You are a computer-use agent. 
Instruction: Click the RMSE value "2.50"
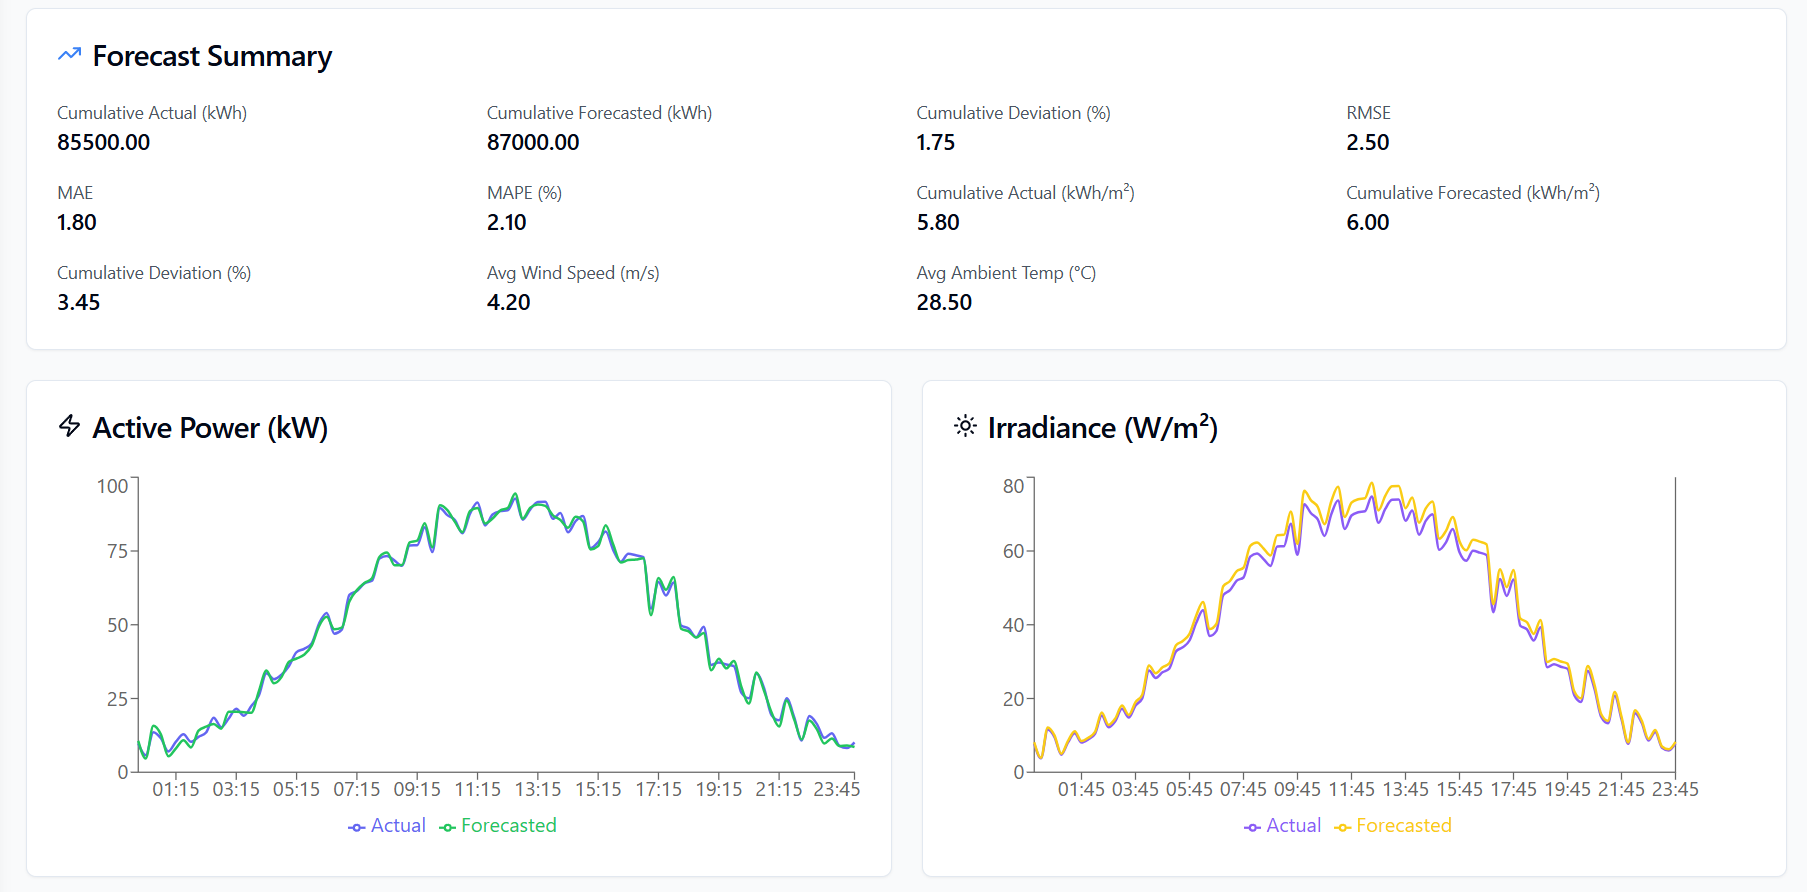pos(1368,142)
